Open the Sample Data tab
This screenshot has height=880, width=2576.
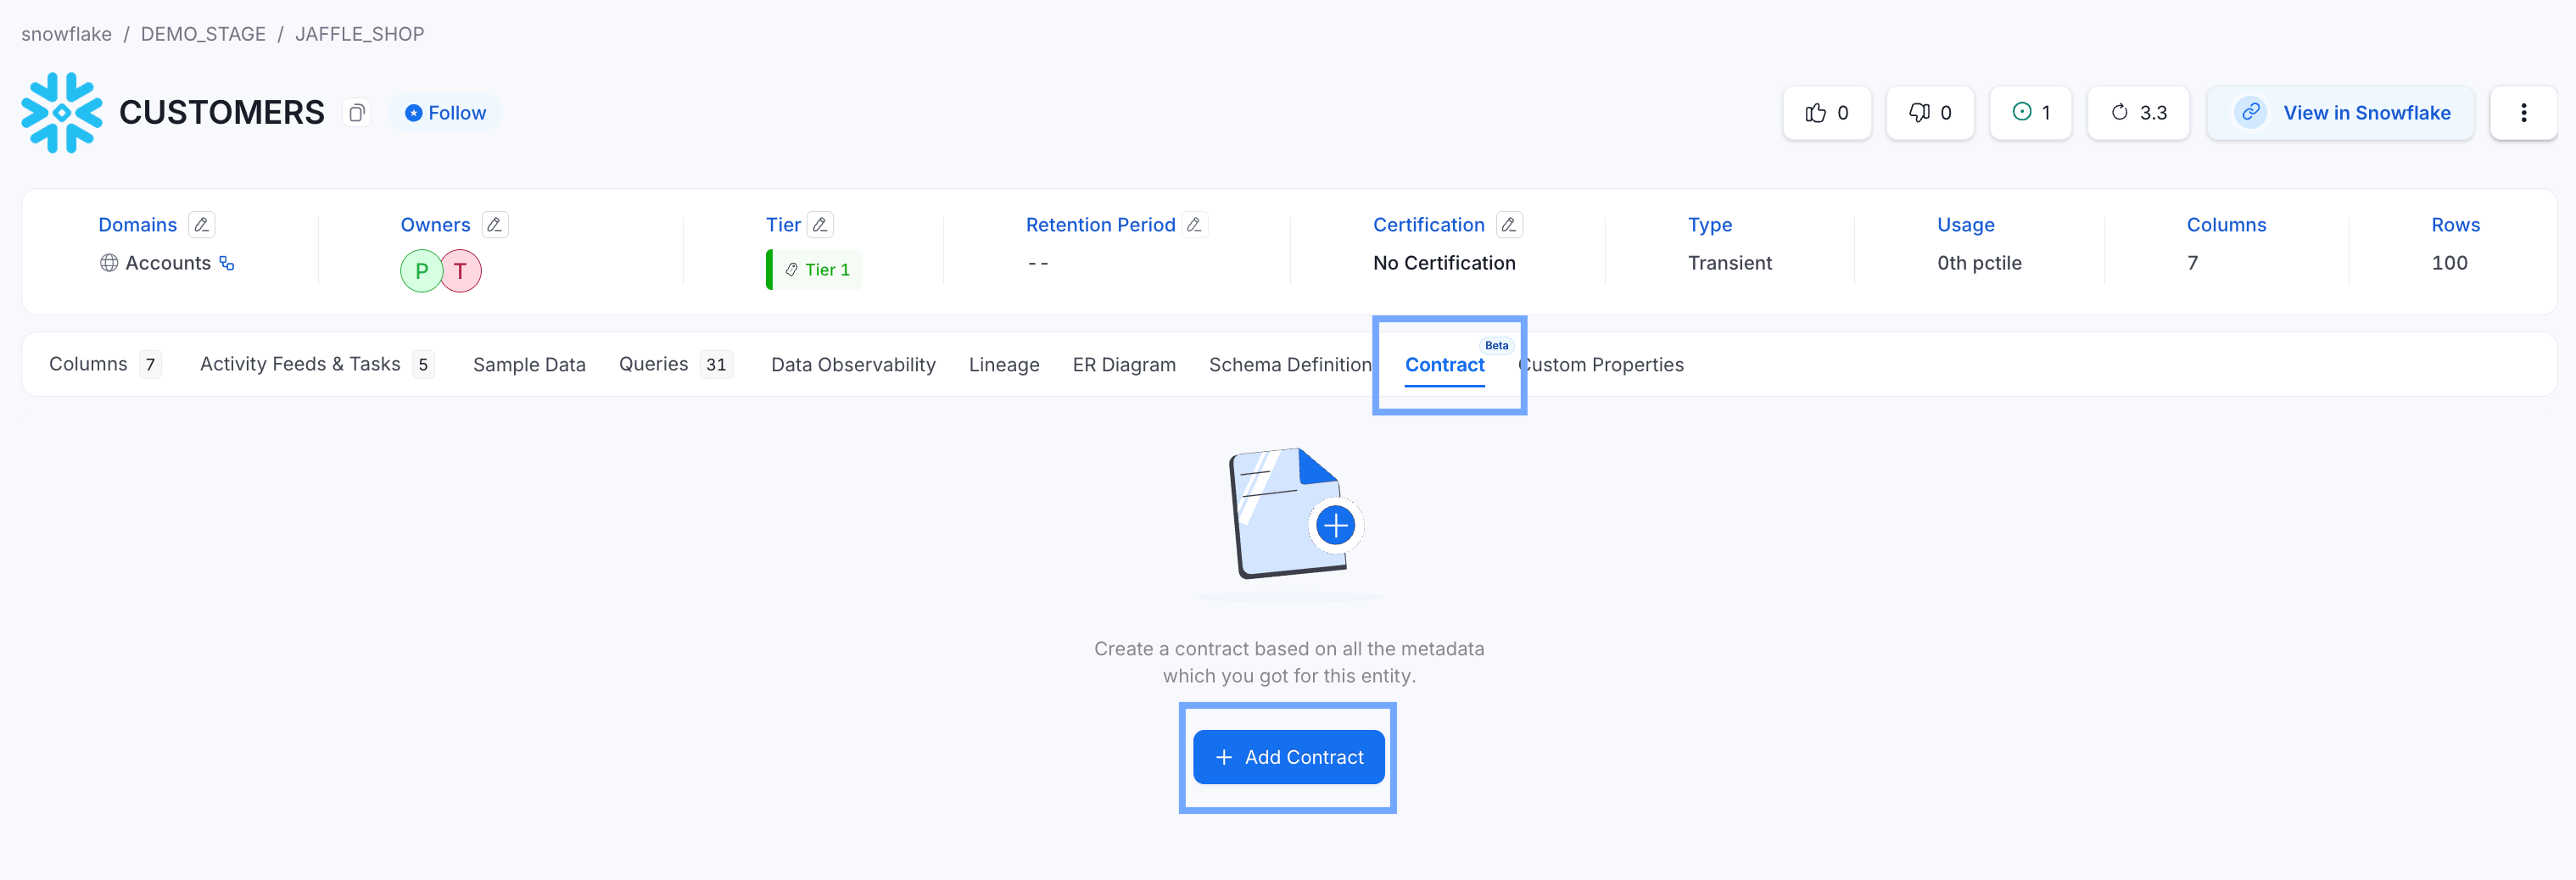pos(529,365)
